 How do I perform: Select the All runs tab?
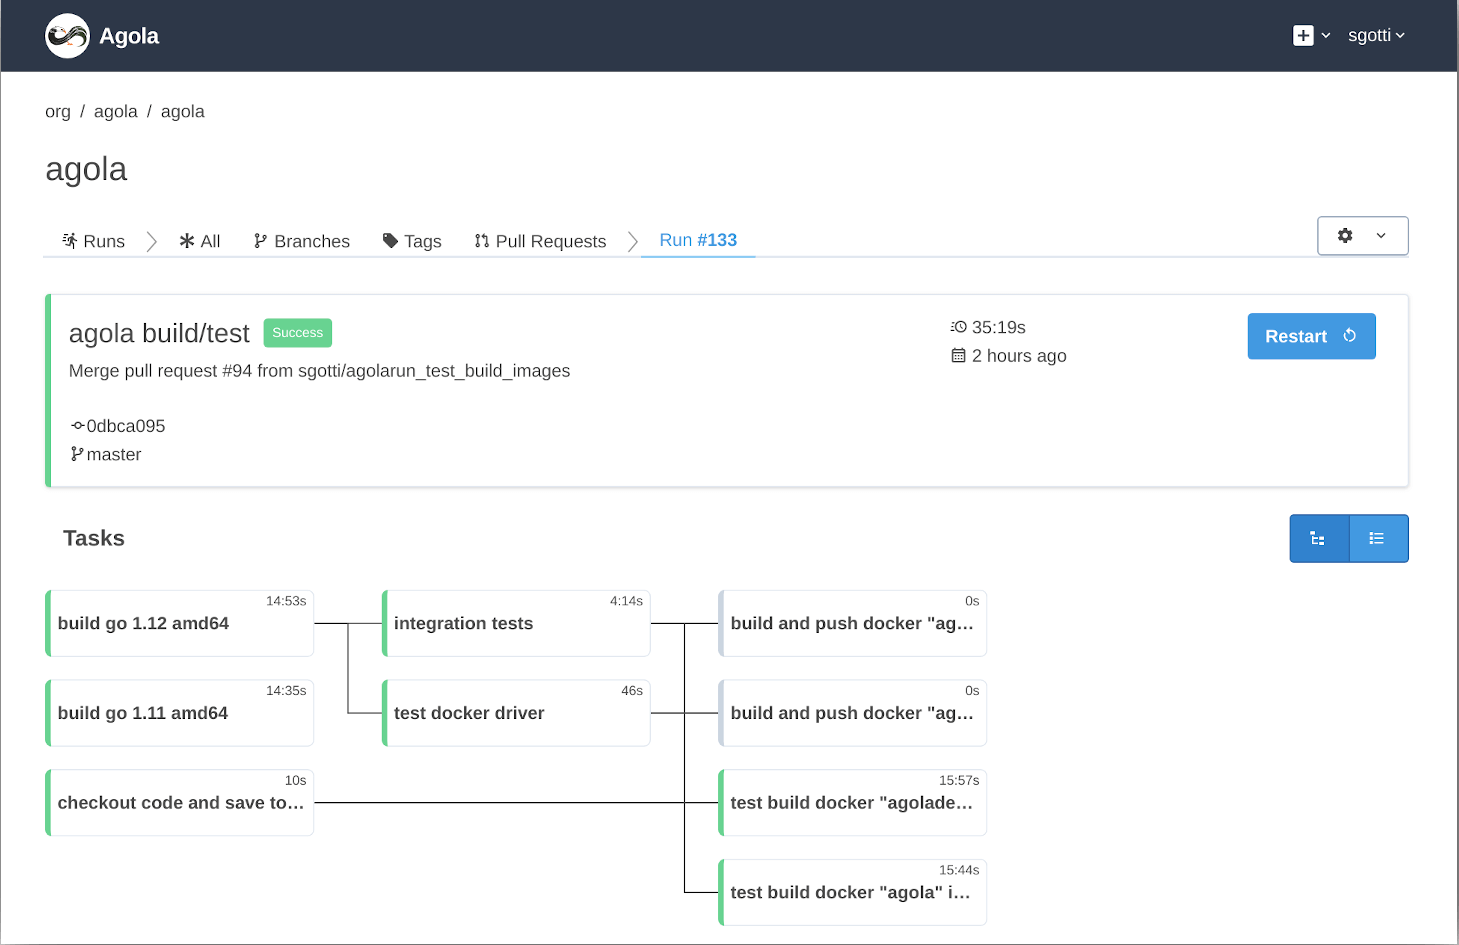[x=200, y=241]
